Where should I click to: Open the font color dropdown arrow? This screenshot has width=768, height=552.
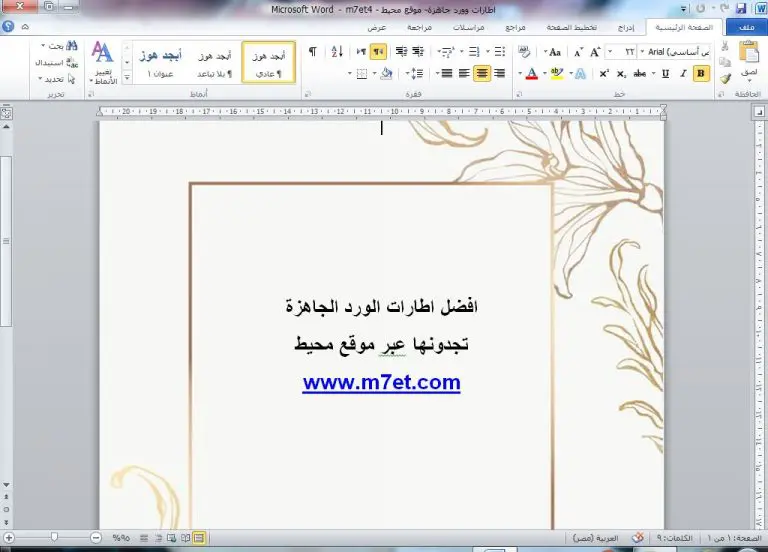(520, 73)
